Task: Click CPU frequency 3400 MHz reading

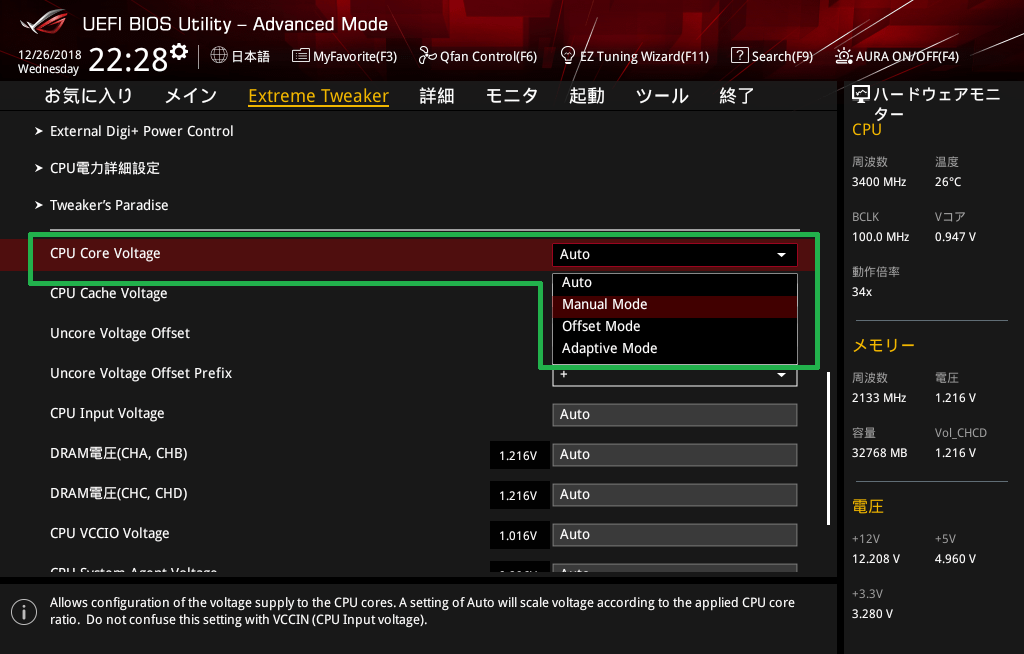Action: (x=879, y=182)
